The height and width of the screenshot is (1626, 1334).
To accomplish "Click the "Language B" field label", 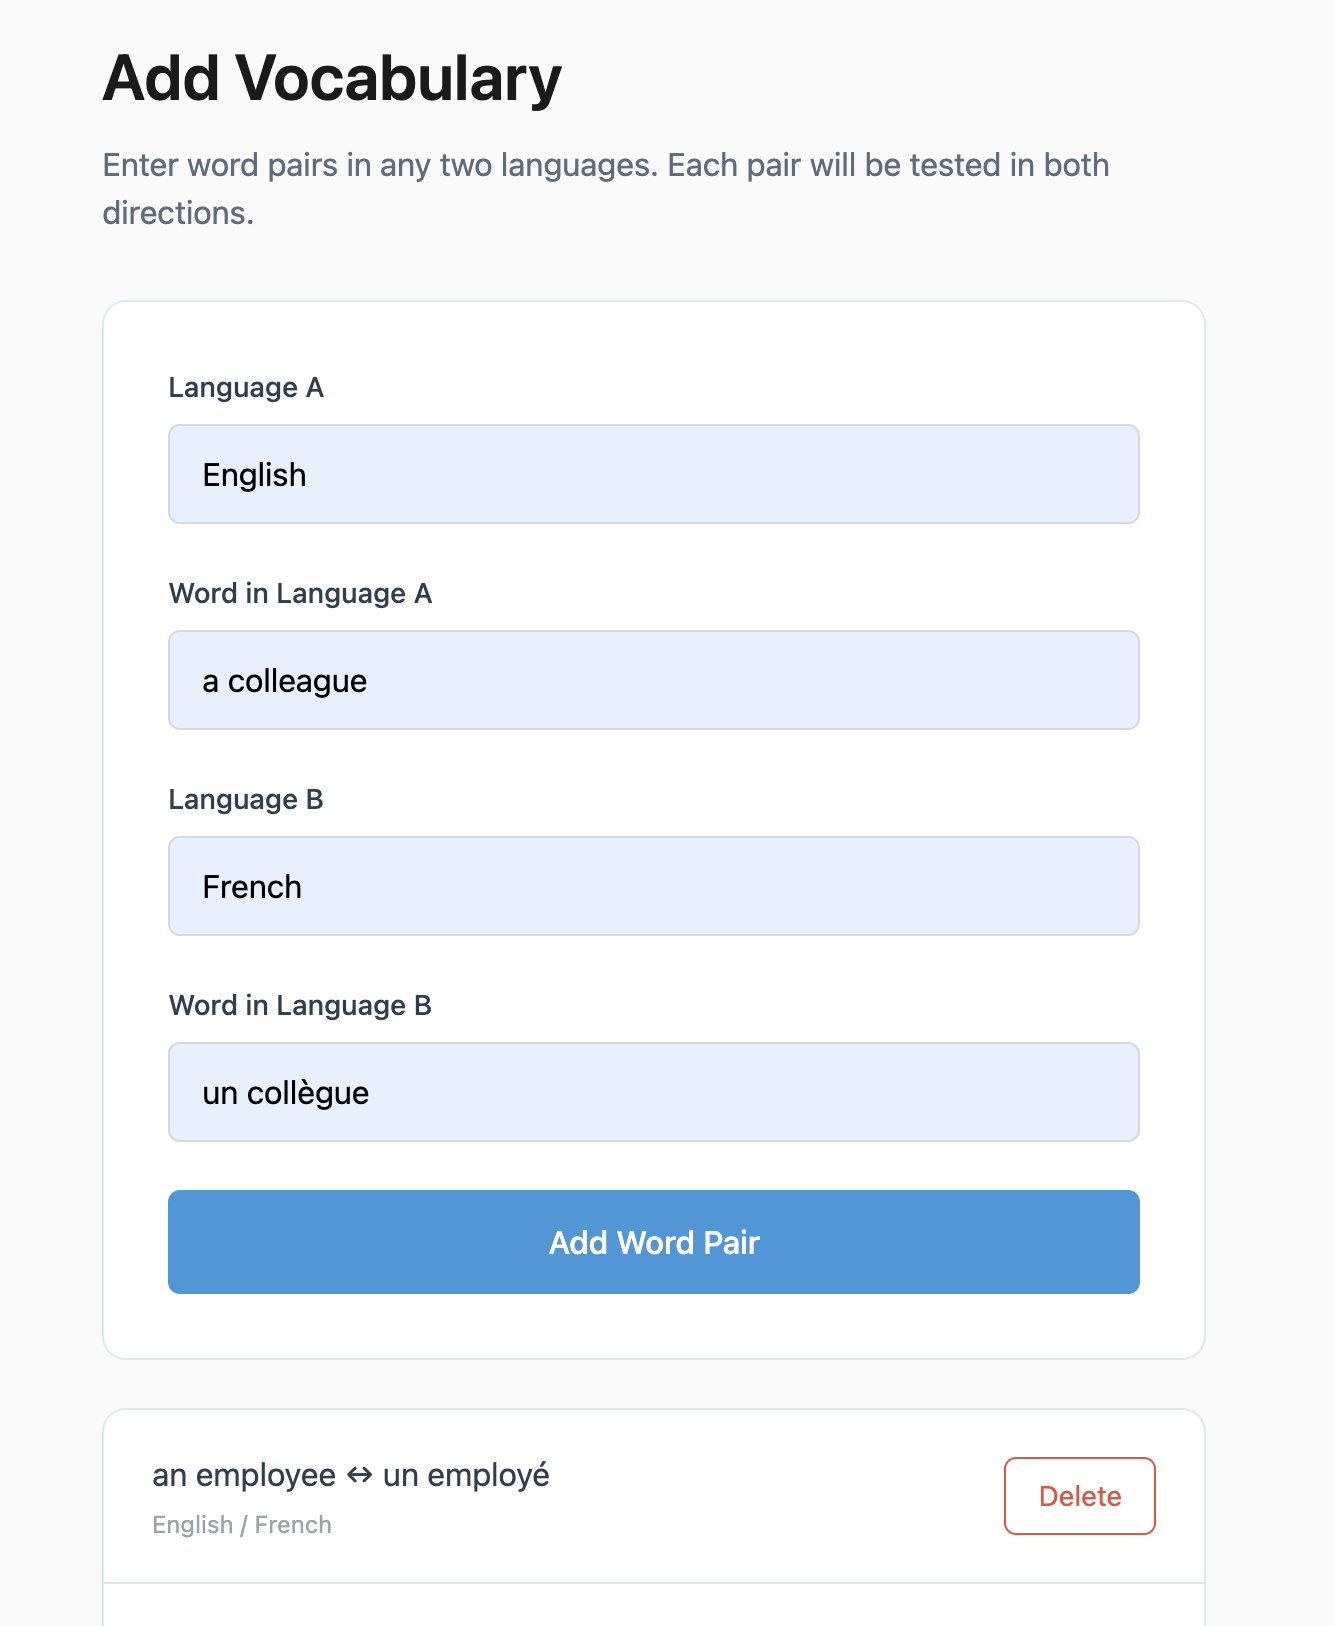I will [x=246, y=800].
